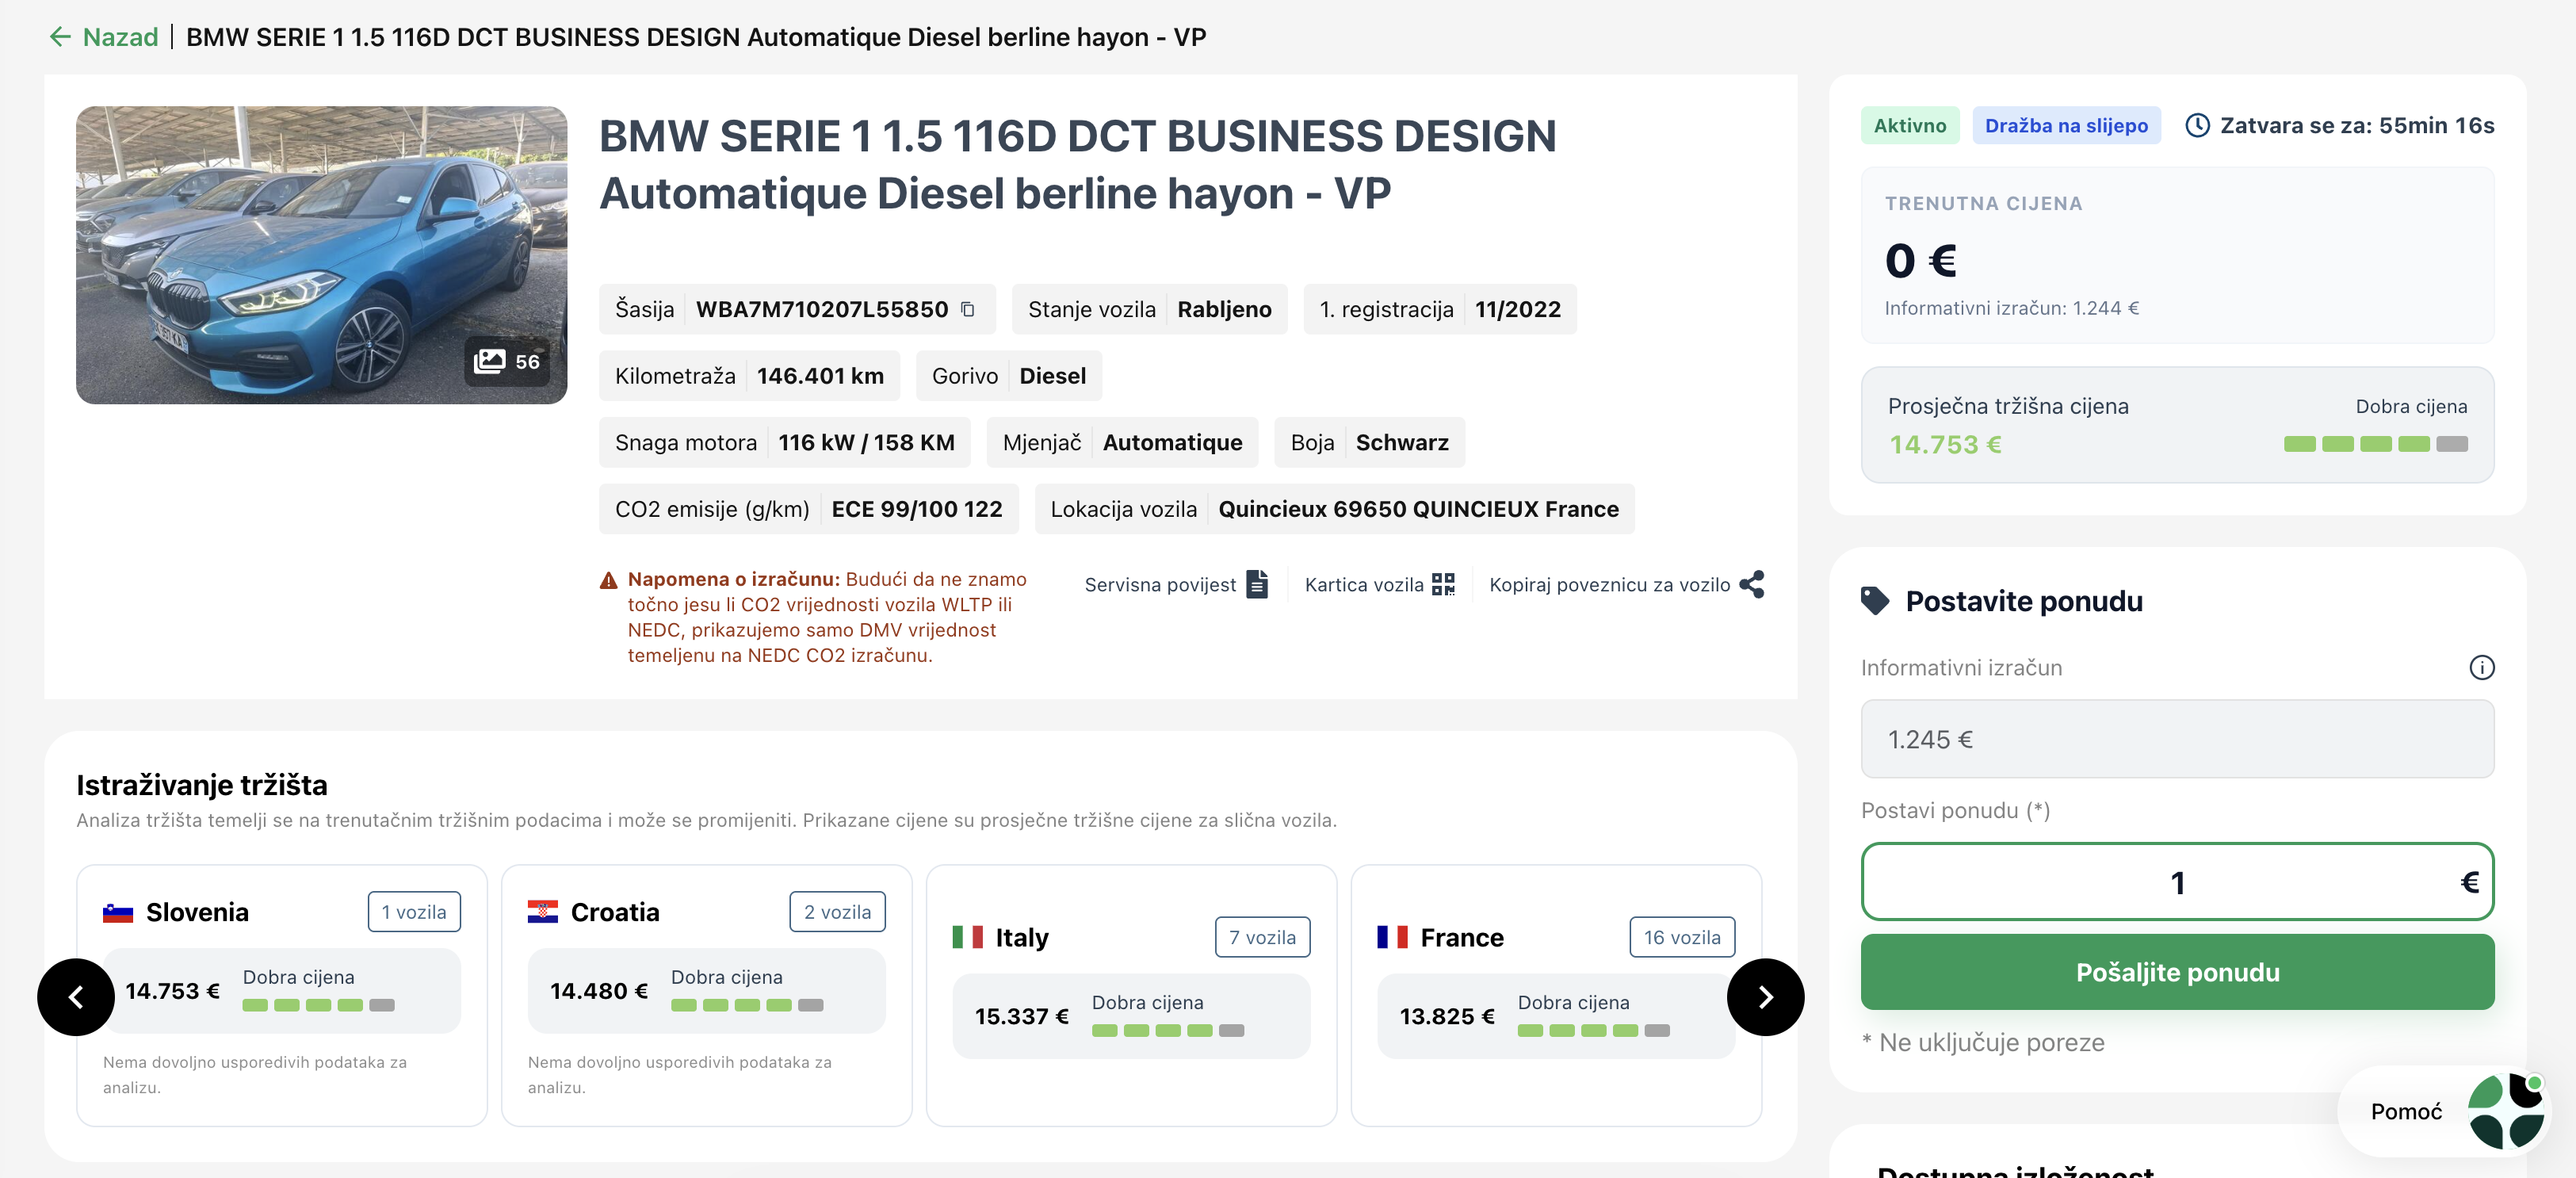This screenshot has width=2576, height=1178.
Task: Open the Pomoć help chat widget
Action: click(2446, 1112)
